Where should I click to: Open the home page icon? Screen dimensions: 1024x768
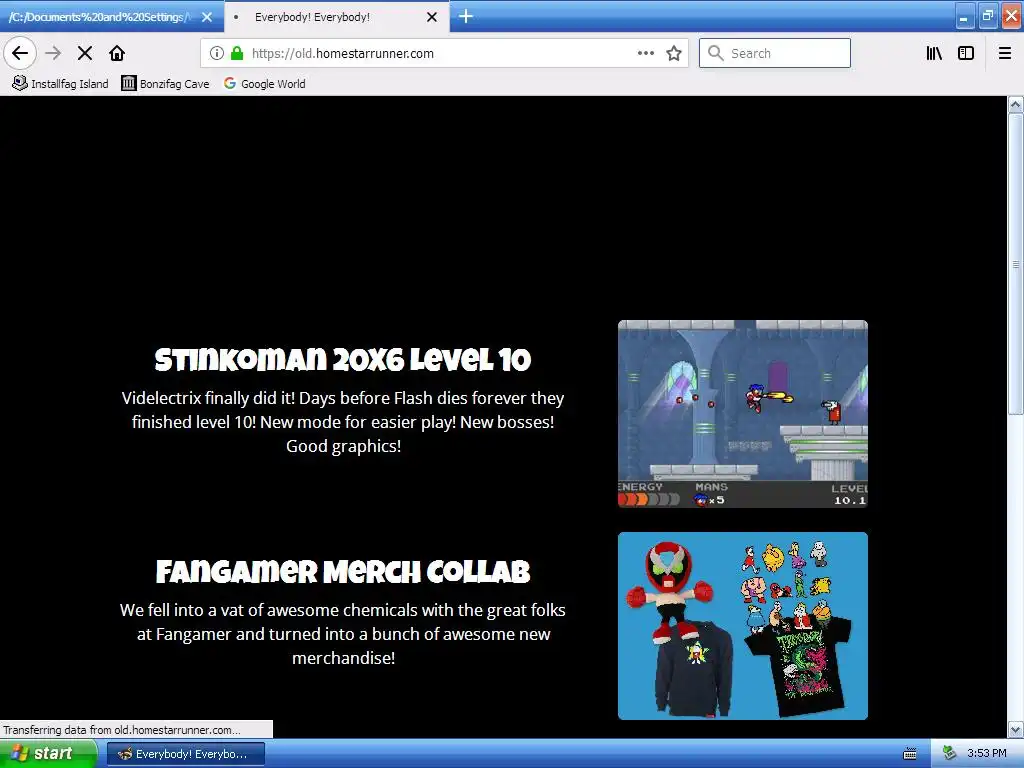117,53
